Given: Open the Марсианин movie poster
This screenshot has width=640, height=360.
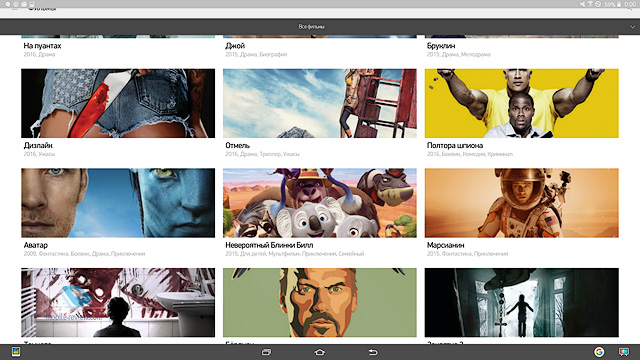Looking at the screenshot, I should tap(522, 203).
